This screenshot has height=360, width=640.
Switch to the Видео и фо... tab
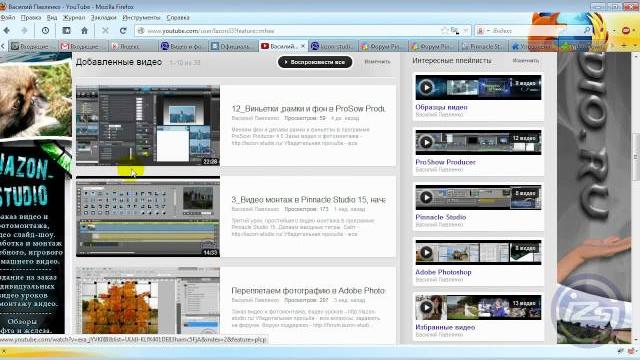coord(184,47)
